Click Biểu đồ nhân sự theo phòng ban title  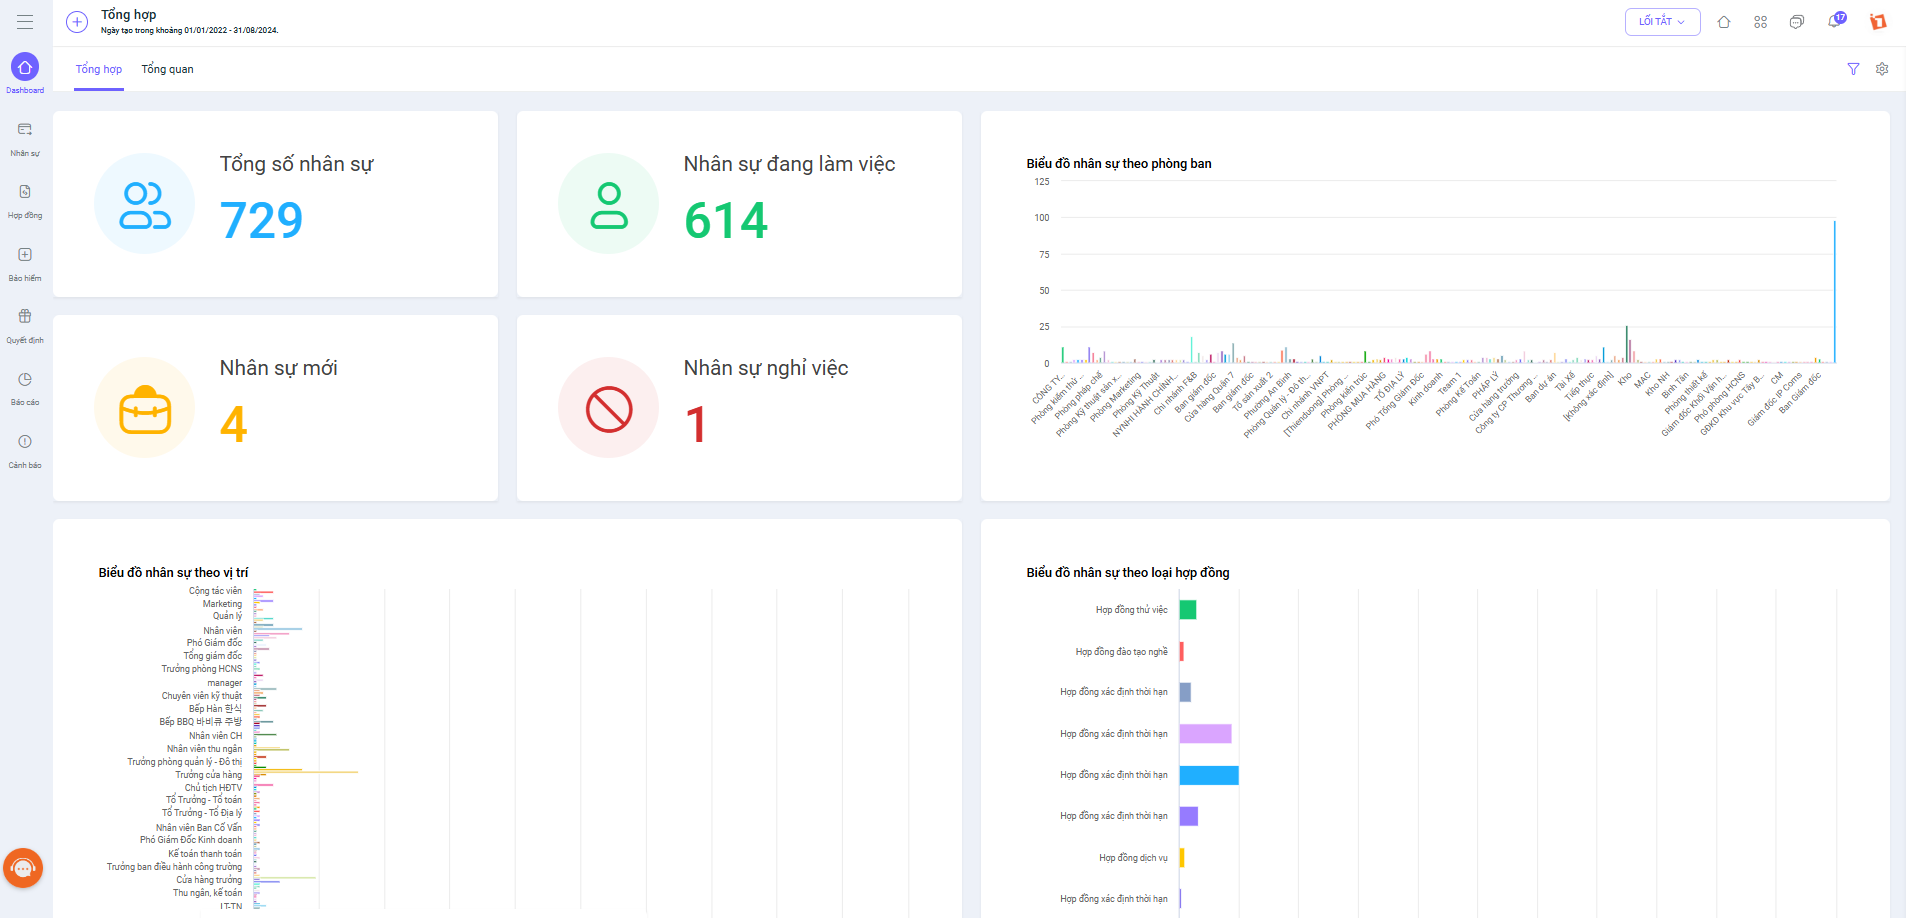point(1119,163)
